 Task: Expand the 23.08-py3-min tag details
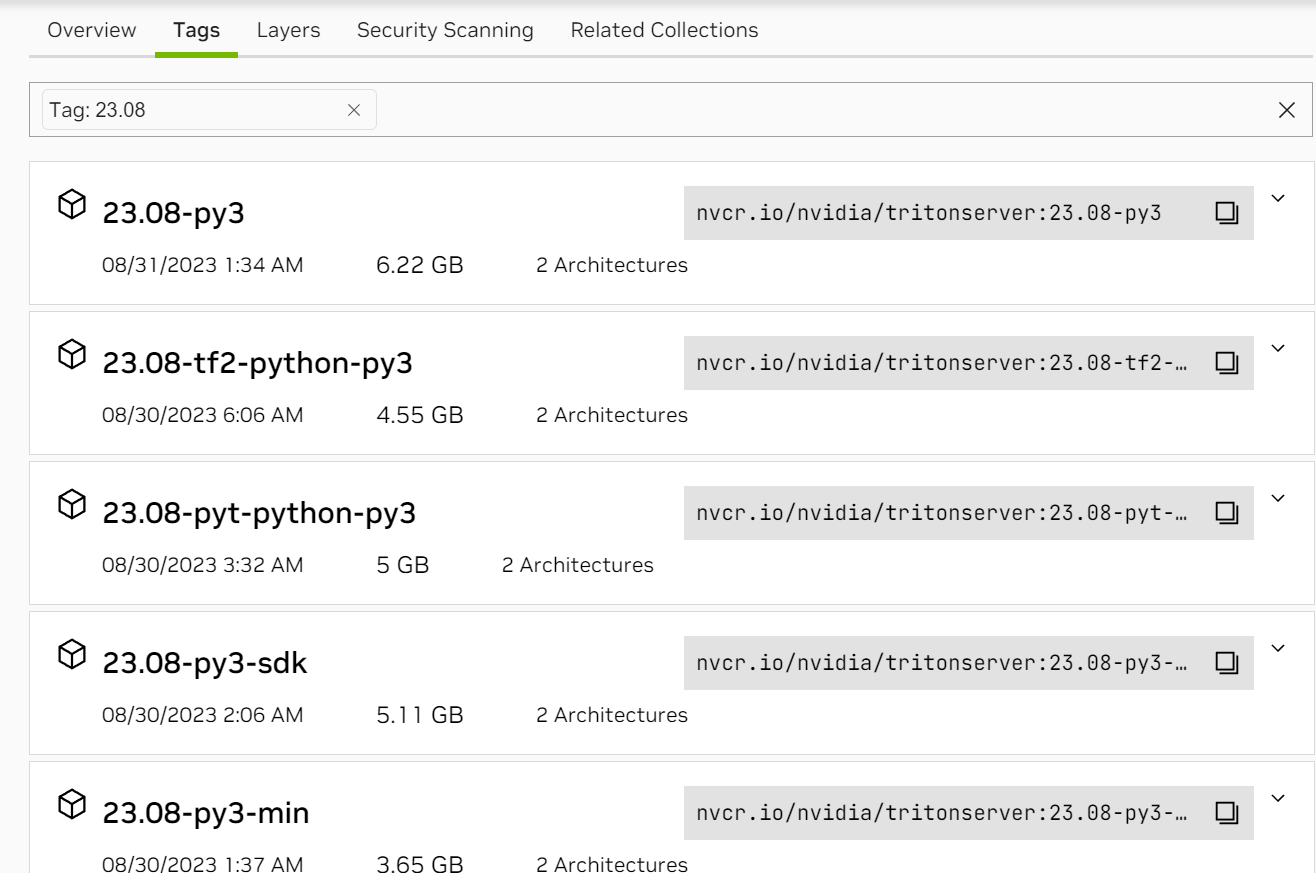click(1277, 797)
